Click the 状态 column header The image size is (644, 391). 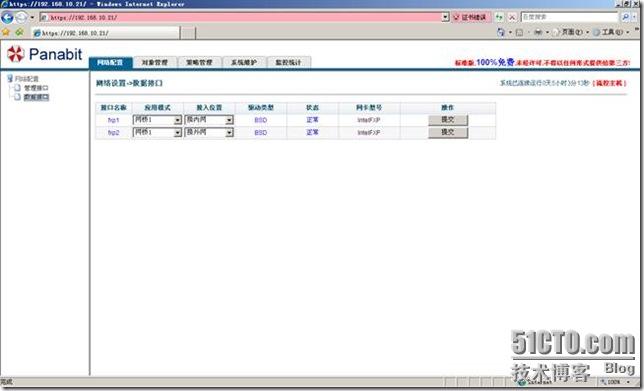[313, 108]
